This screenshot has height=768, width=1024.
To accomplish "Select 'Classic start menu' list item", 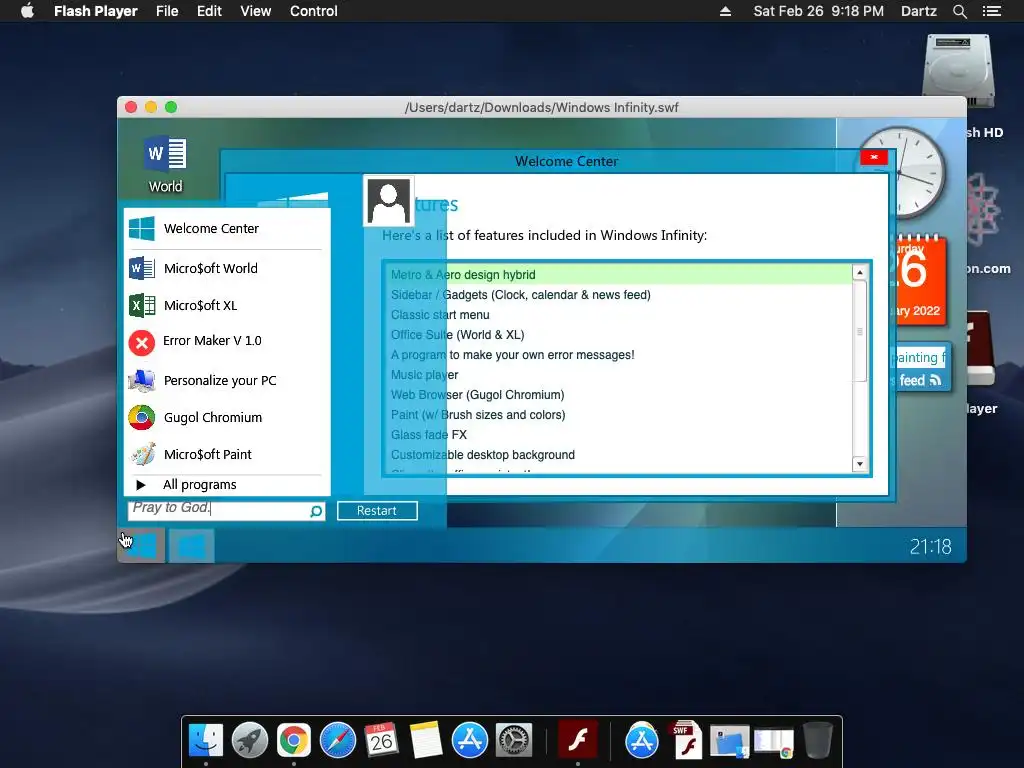I will click(620, 315).
